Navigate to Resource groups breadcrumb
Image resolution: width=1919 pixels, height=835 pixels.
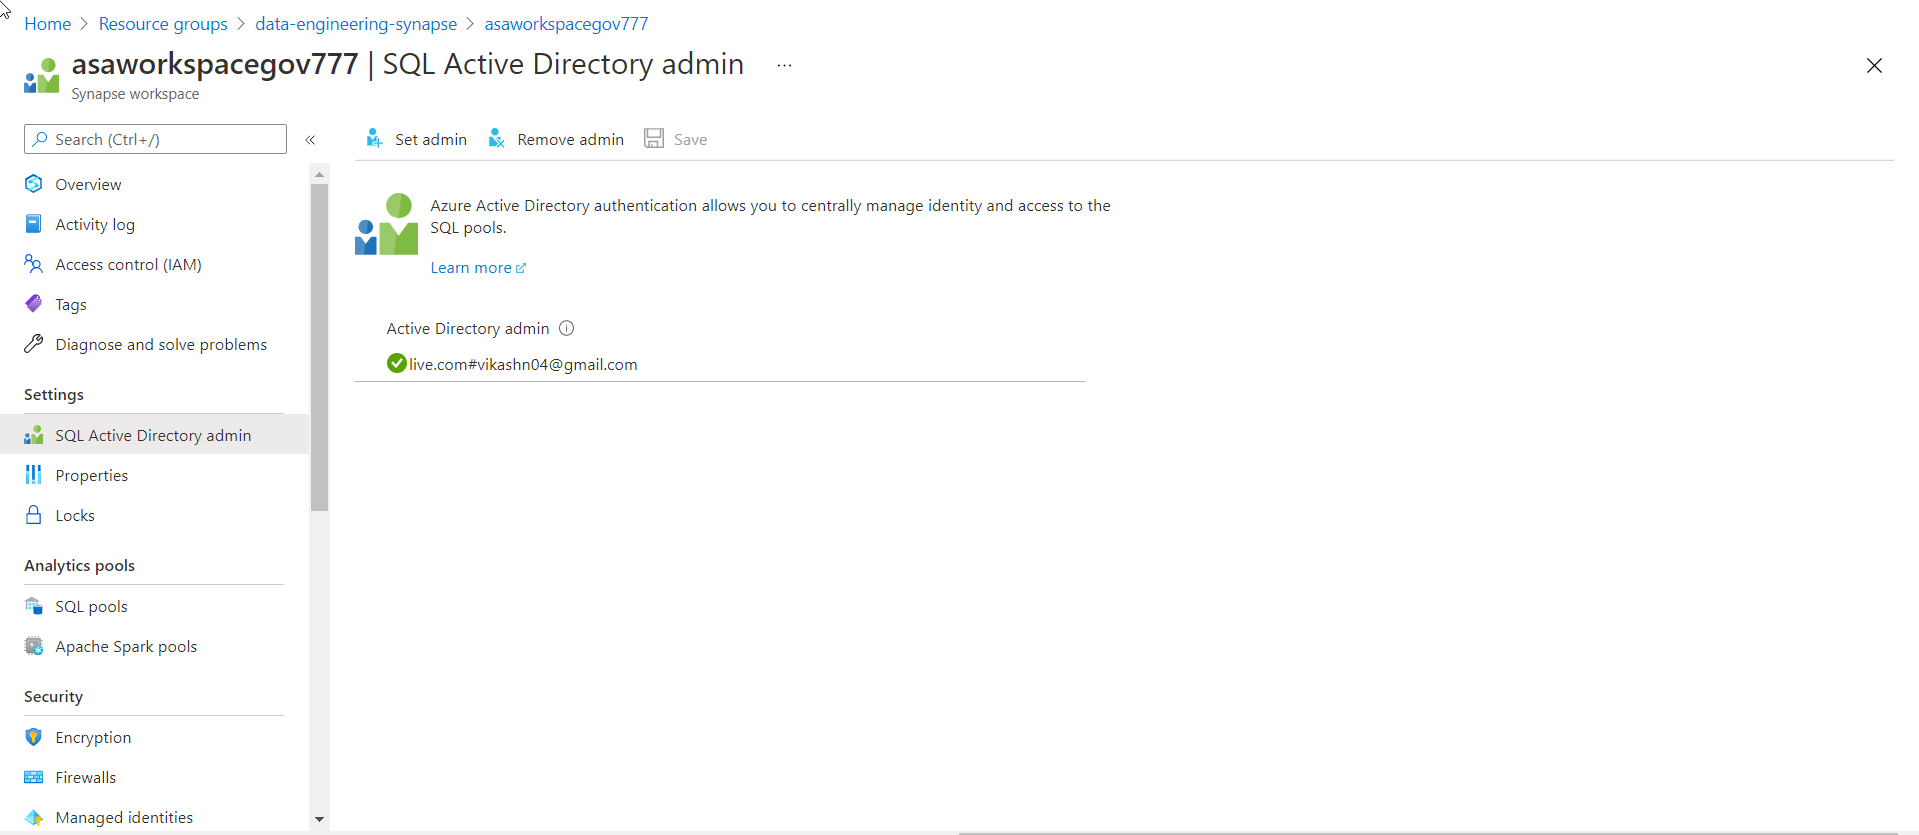click(163, 24)
